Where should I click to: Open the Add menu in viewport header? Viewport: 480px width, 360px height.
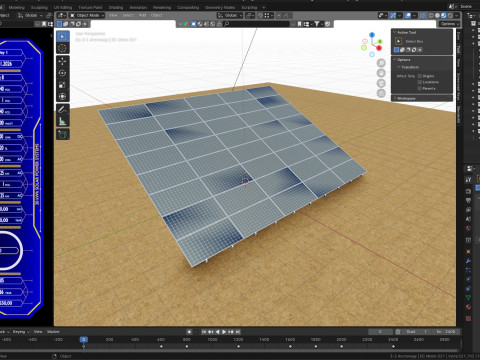coord(142,15)
